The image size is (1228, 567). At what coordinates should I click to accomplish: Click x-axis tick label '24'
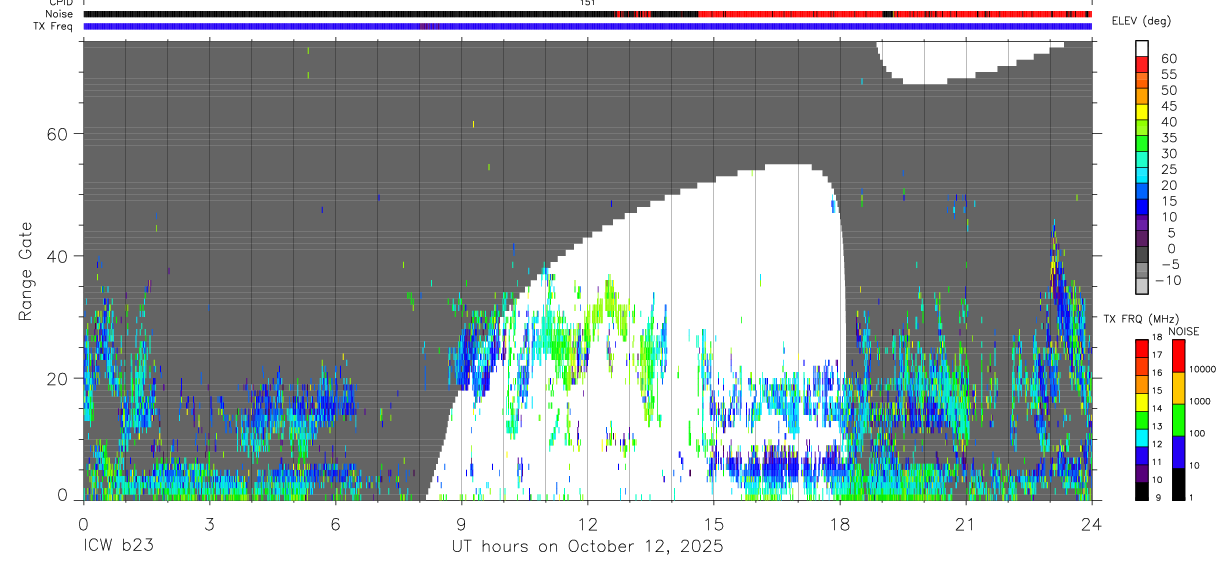(1091, 525)
